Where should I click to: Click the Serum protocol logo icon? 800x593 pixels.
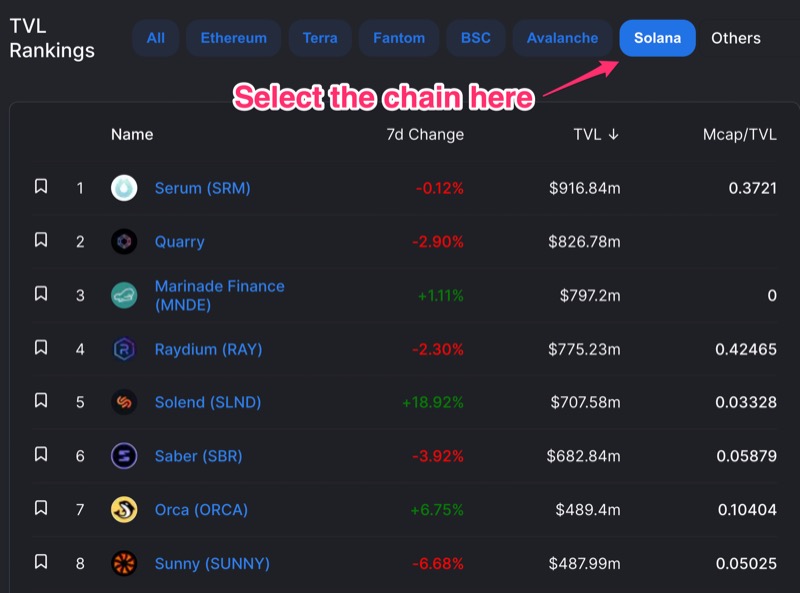coord(124,188)
